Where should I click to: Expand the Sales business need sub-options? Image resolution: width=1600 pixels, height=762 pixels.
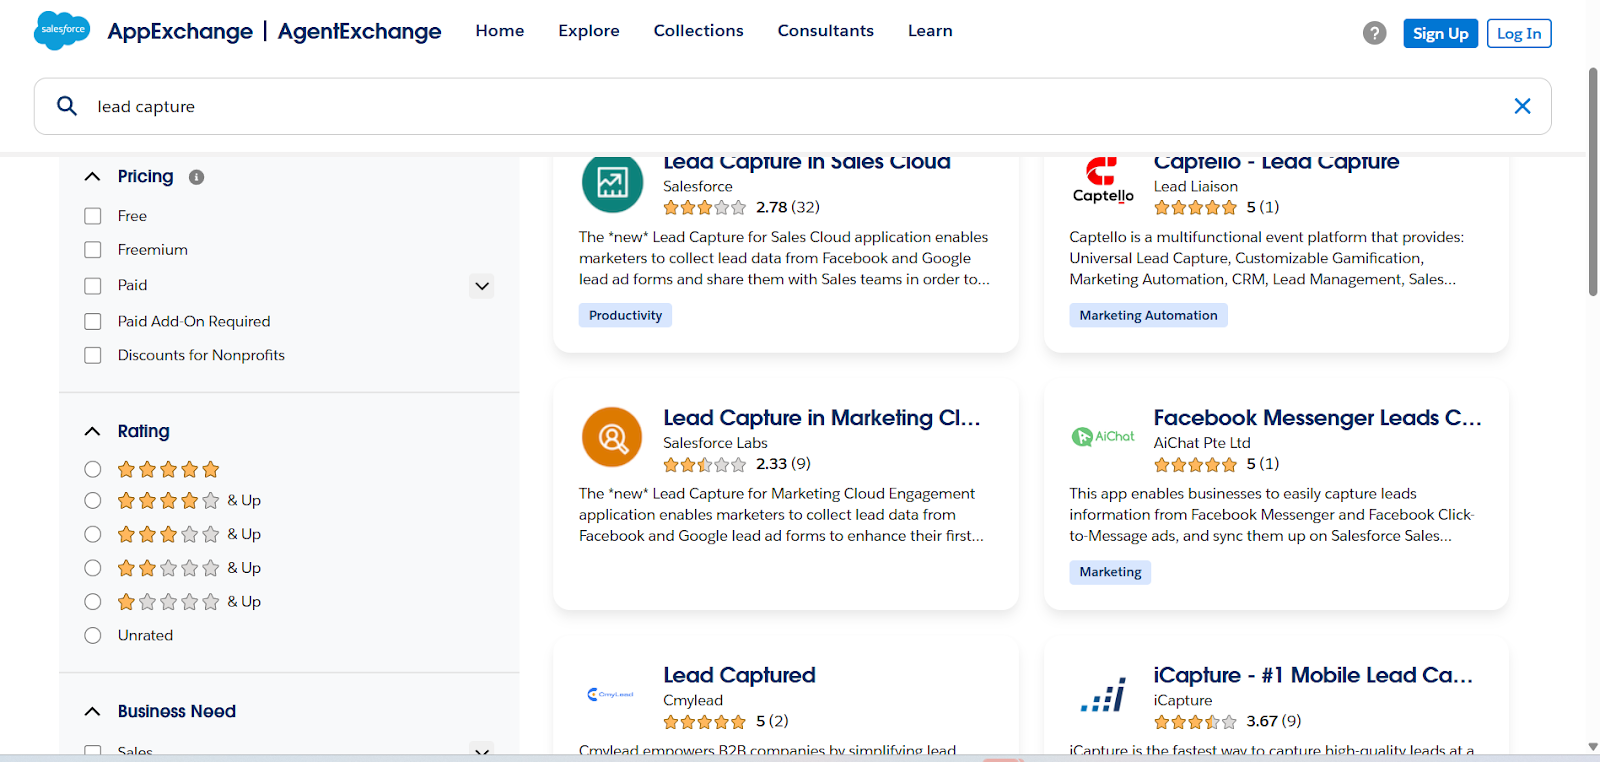pos(482,751)
